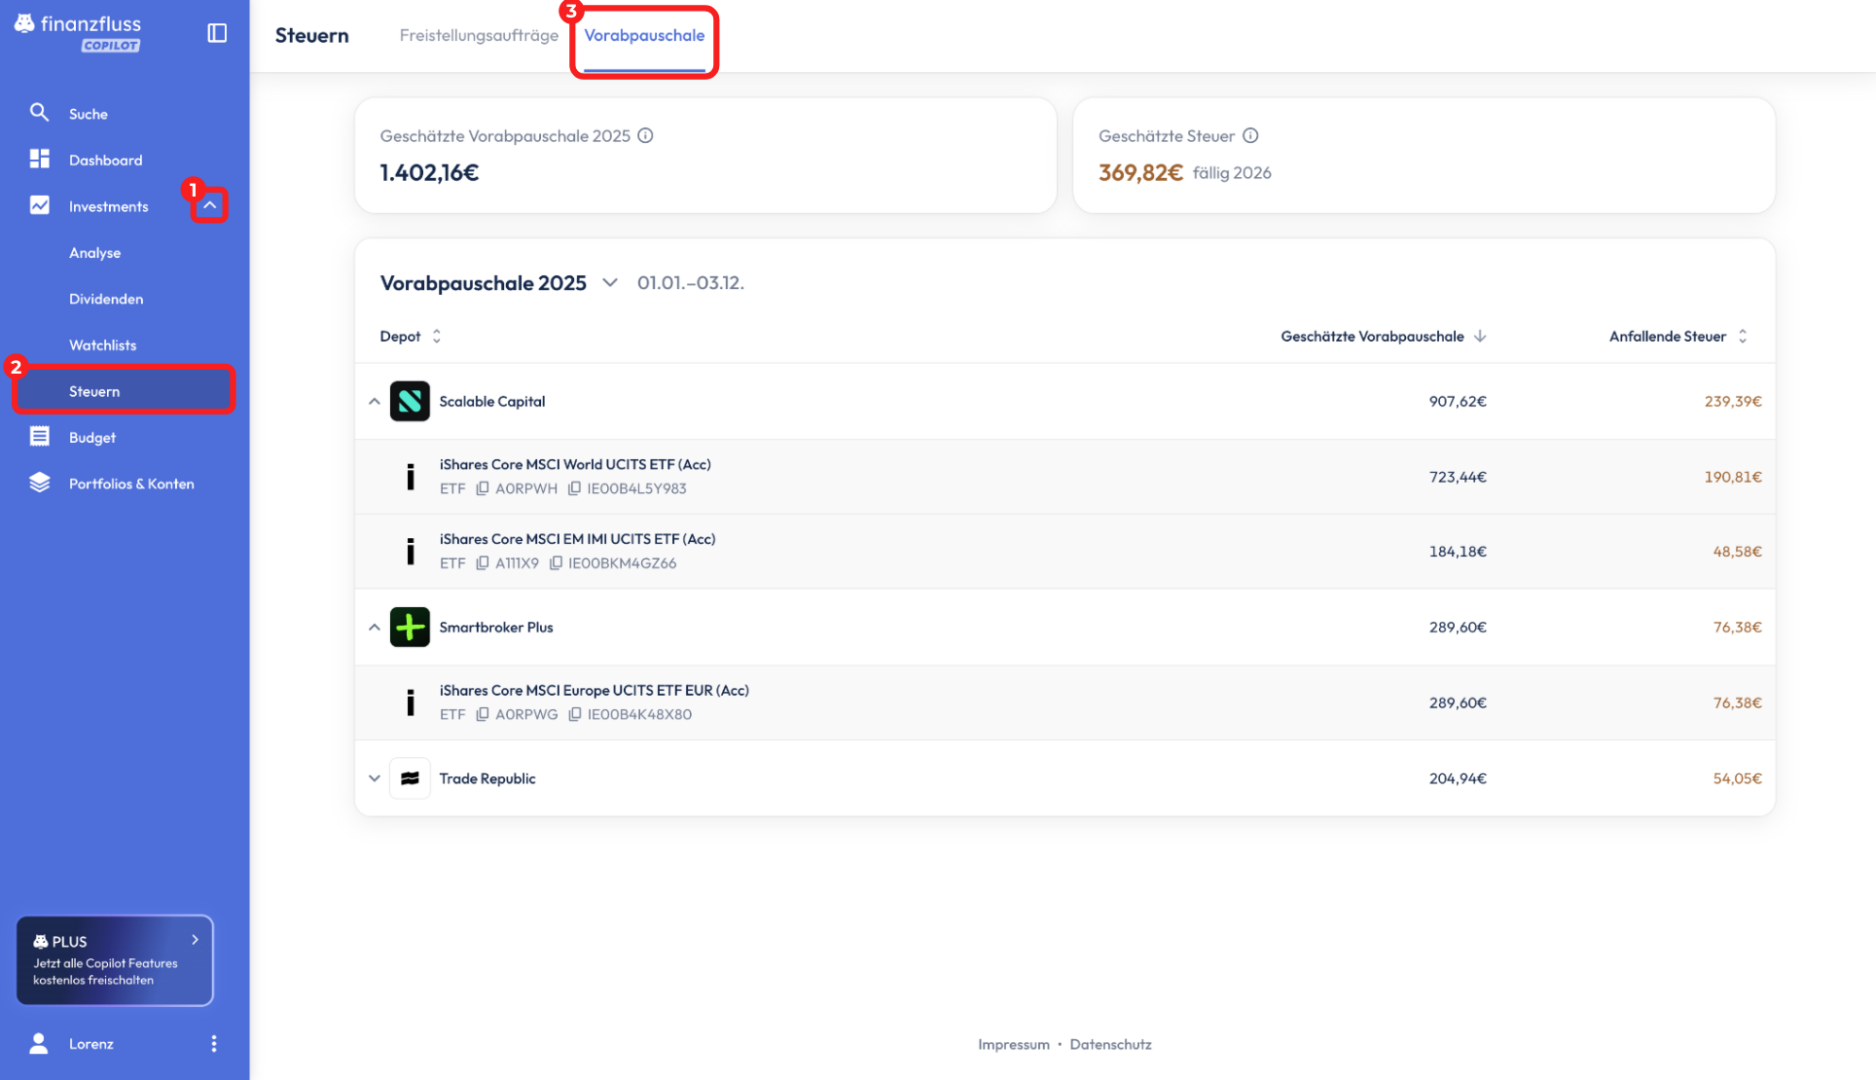Click the PLUS upgrade banner
Image resolution: width=1876 pixels, height=1080 pixels.
[x=115, y=960]
